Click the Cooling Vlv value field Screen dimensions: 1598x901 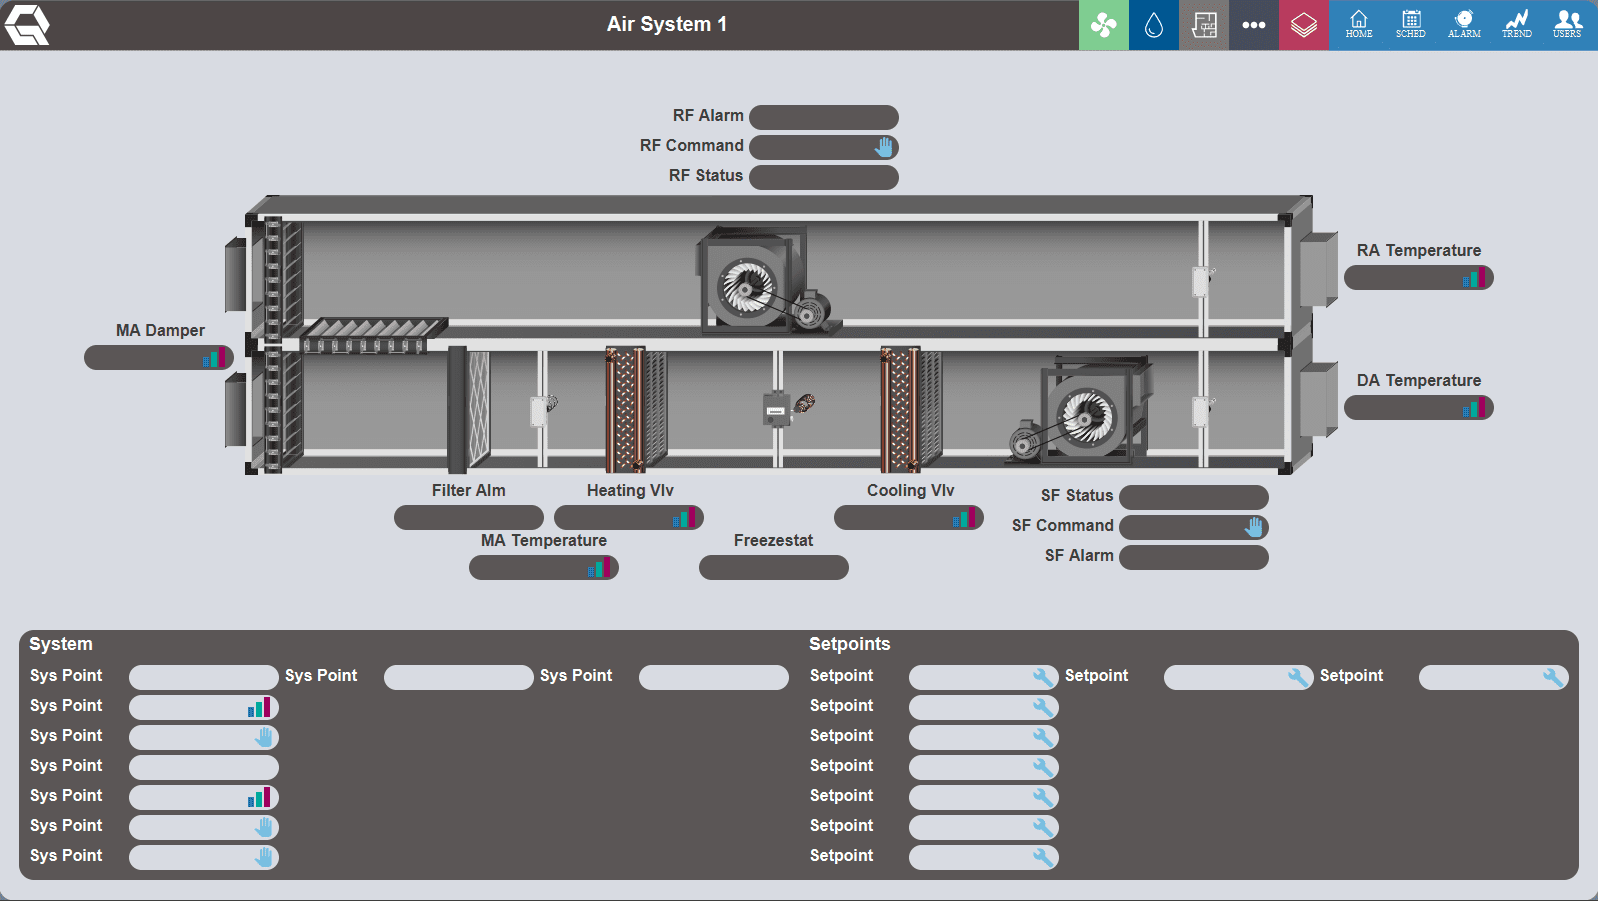pos(892,518)
